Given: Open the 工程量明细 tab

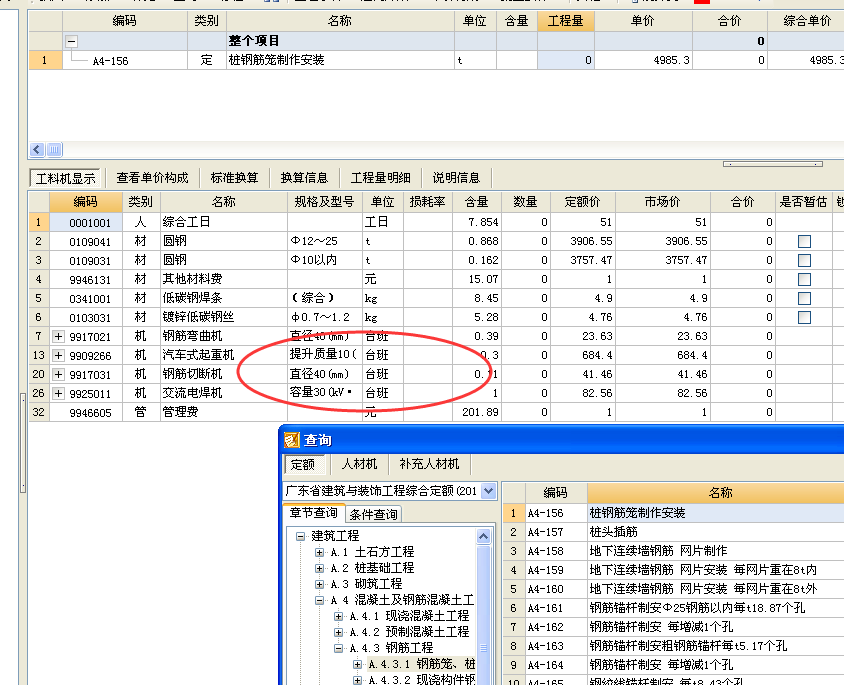Looking at the screenshot, I should click(x=381, y=178).
